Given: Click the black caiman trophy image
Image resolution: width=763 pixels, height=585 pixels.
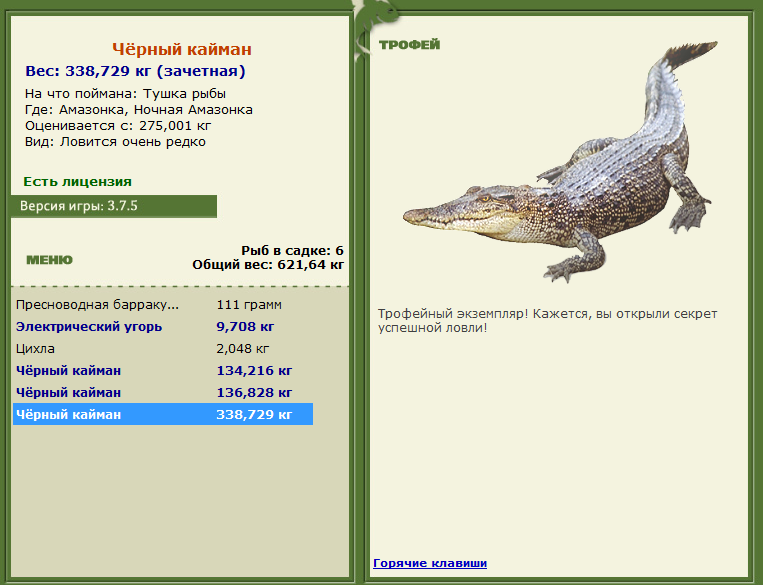Looking at the screenshot, I should (560, 162).
